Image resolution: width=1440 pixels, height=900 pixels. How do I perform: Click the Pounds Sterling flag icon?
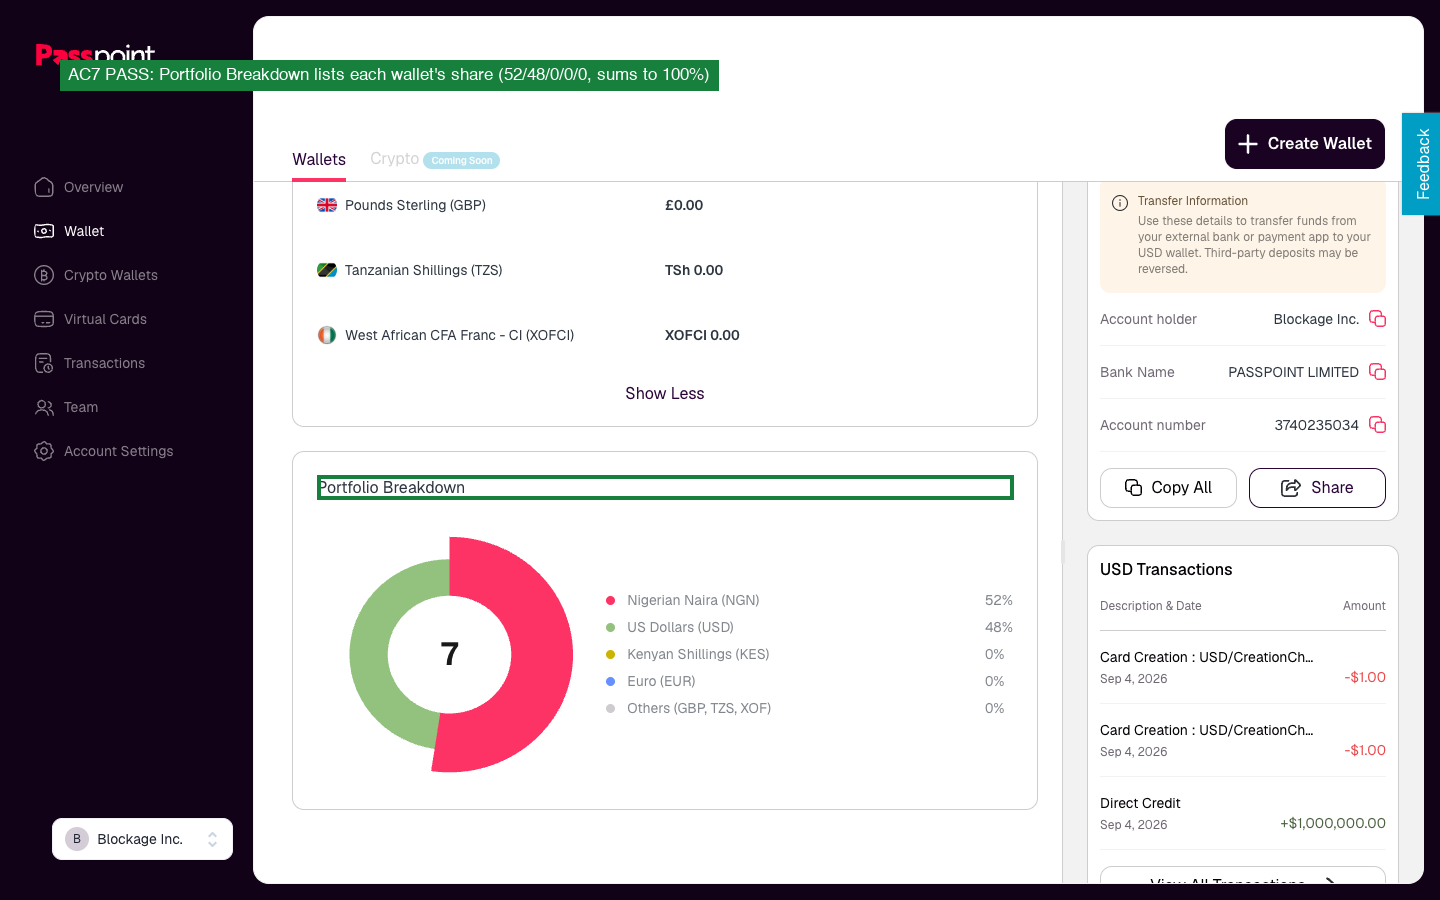coord(327,205)
